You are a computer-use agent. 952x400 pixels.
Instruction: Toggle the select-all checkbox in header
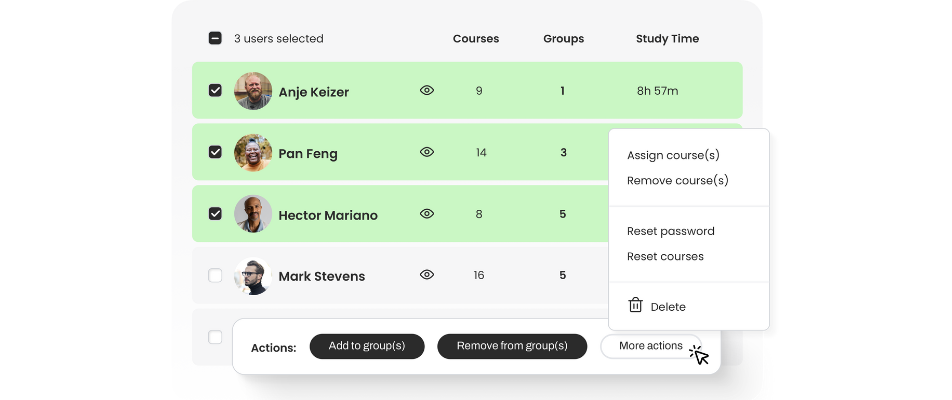215,38
